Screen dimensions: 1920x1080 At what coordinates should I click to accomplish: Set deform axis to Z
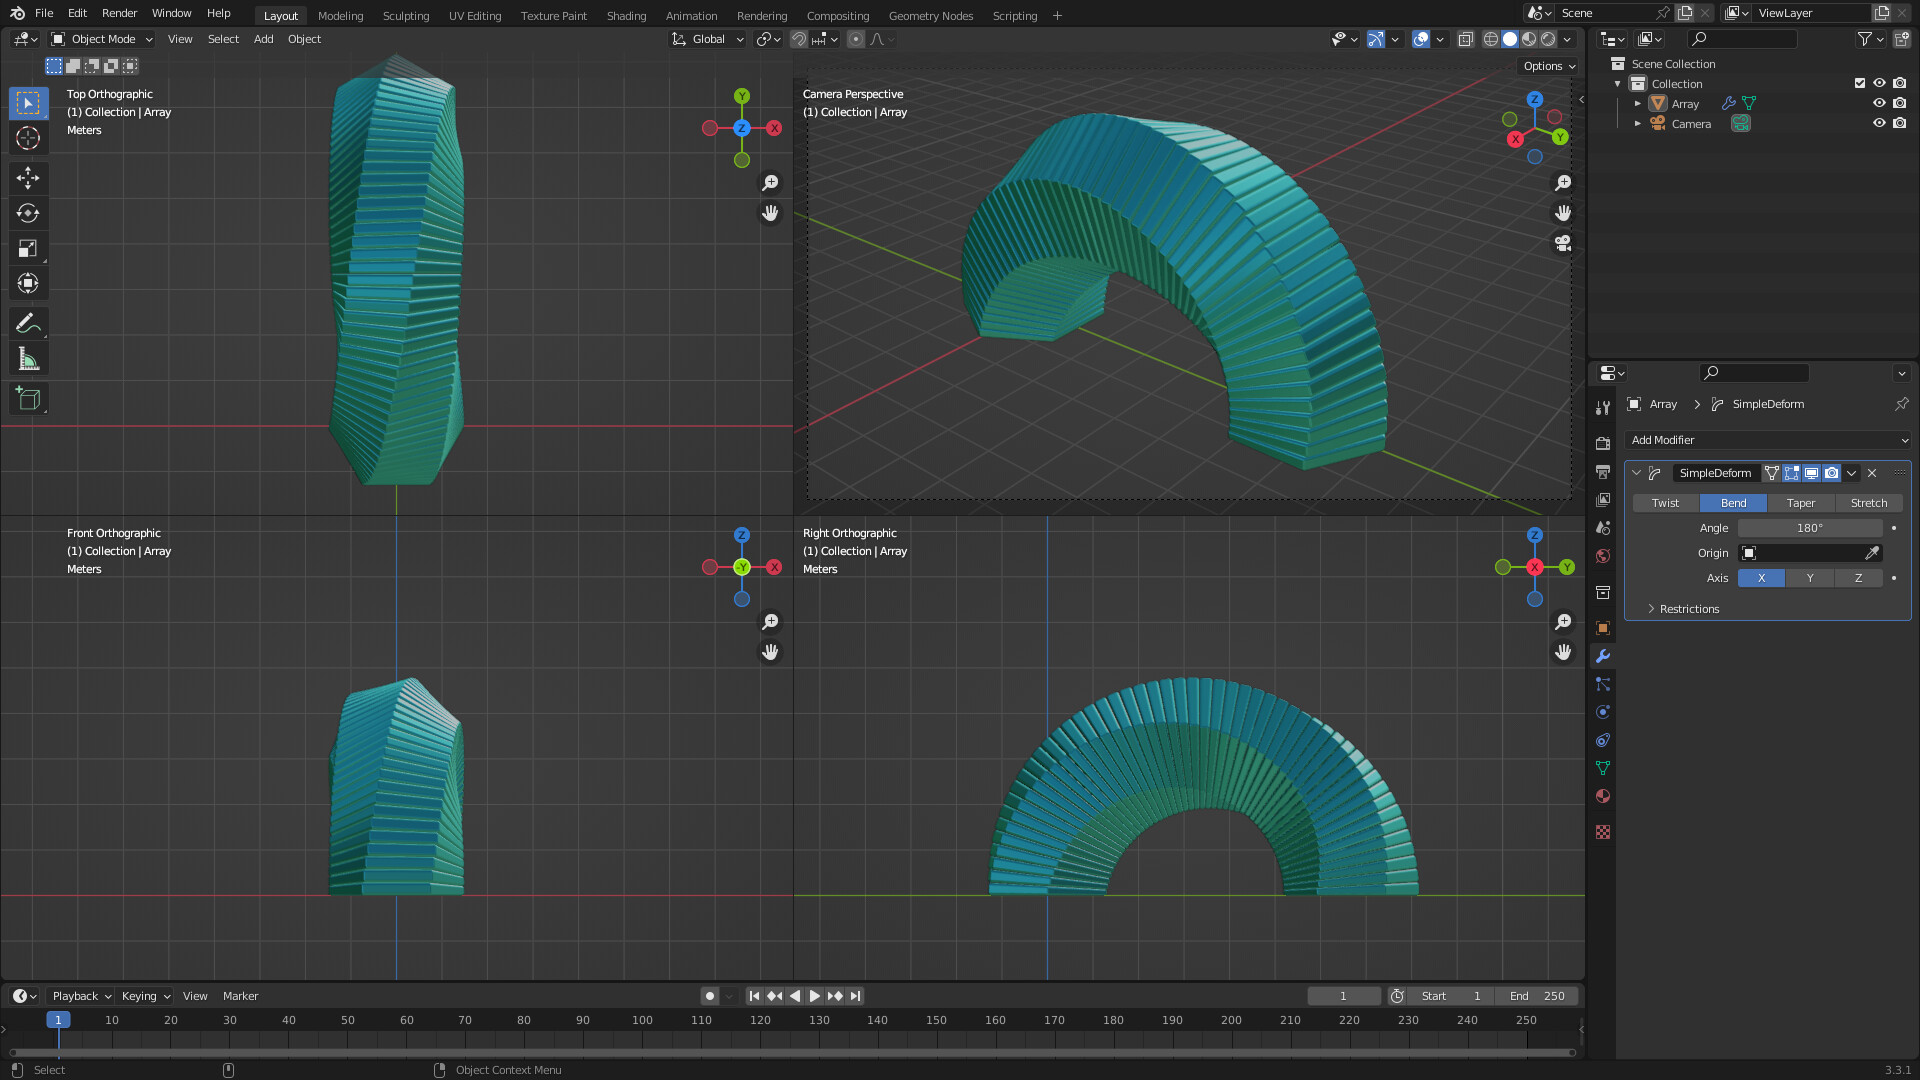click(x=1858, y=578)
